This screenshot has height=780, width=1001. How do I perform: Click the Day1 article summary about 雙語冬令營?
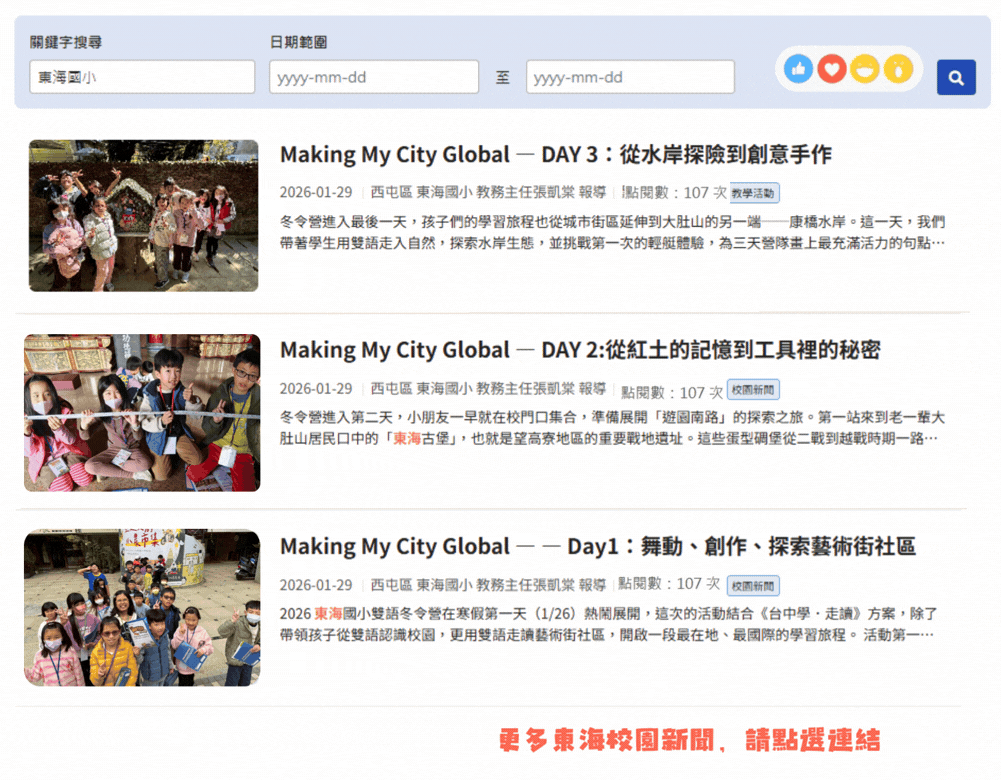coord(611,624)
